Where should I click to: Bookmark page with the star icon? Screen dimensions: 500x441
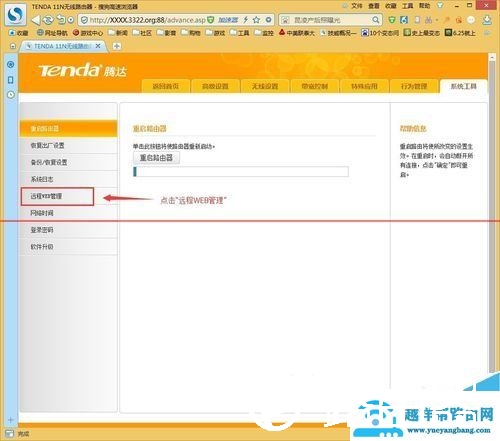pyautogui.click(x=256, y=20)
